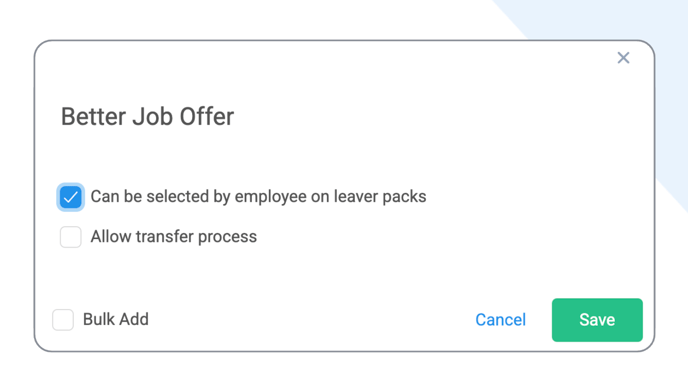Click the word 'Offer' in the heading
688x378 pixels.
point(207,117)
